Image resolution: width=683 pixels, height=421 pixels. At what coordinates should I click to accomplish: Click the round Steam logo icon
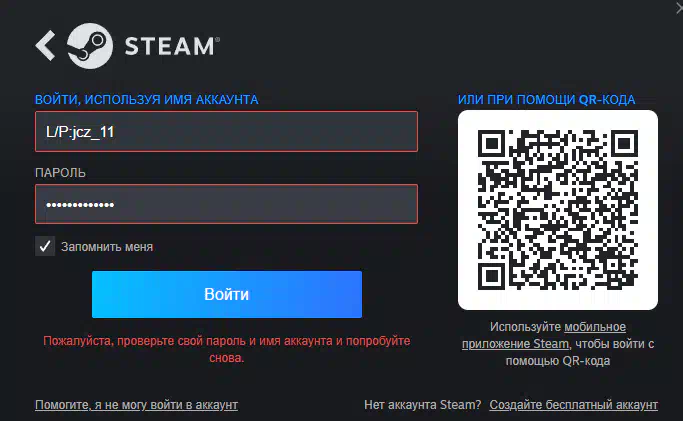[90, 46]
